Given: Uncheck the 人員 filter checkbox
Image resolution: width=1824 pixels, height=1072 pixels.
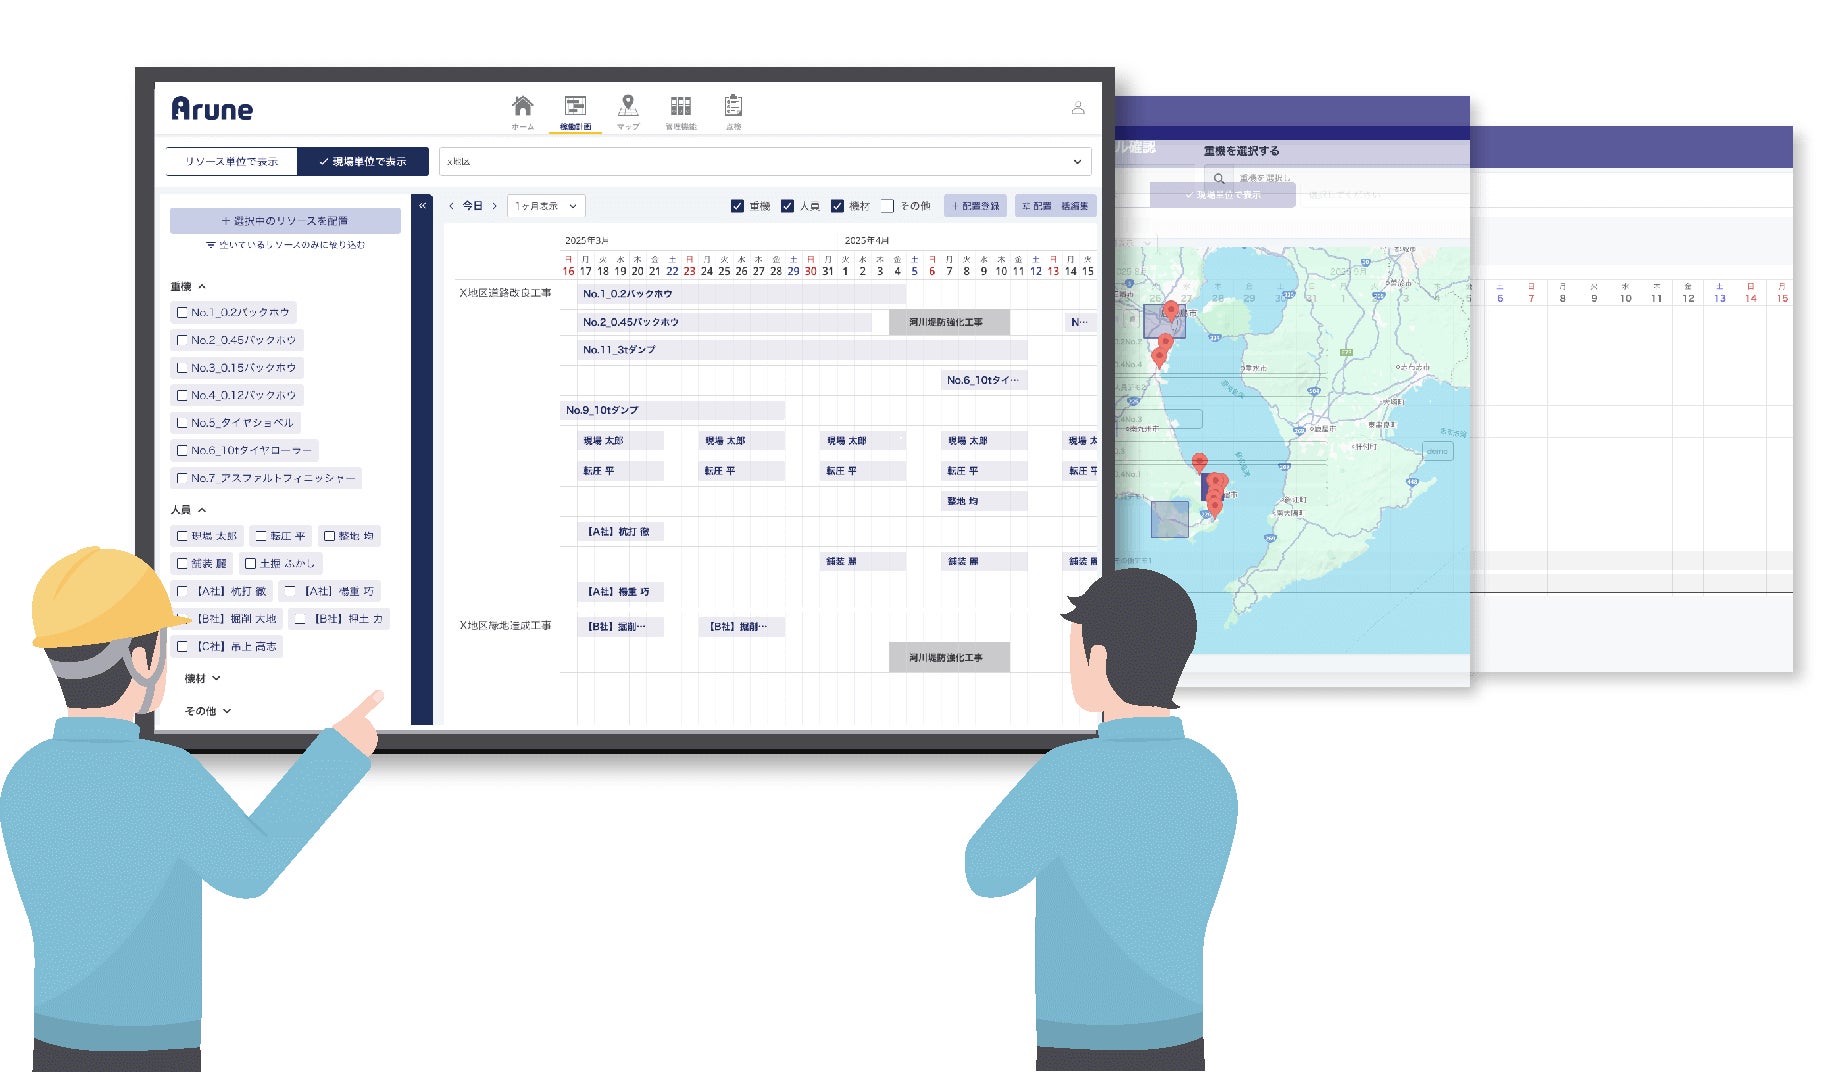Looking at the screenshot, I should click(787, 206).
